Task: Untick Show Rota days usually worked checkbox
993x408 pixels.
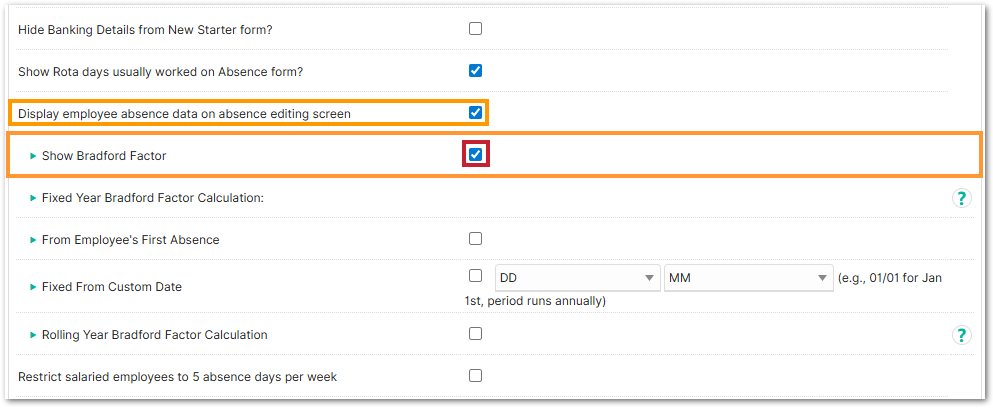Action: 476,71
